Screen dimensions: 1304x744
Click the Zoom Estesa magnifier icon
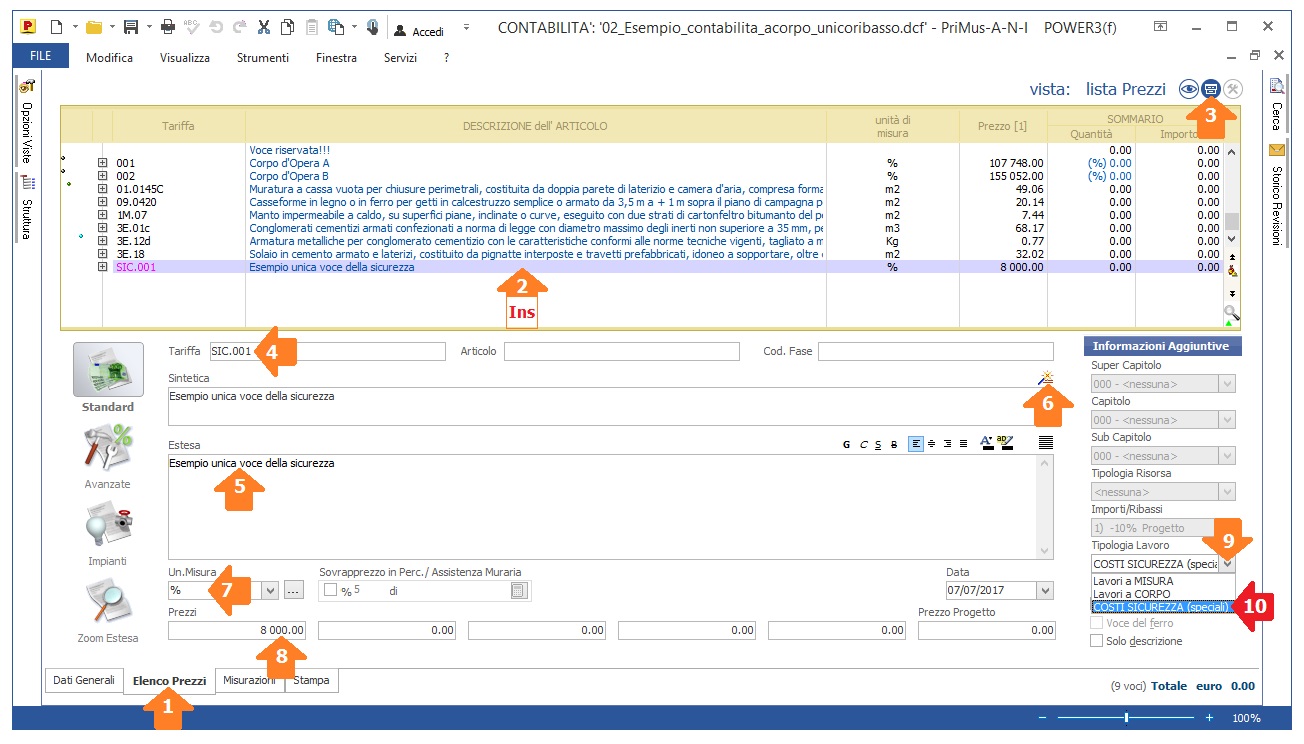pos(108,602)
